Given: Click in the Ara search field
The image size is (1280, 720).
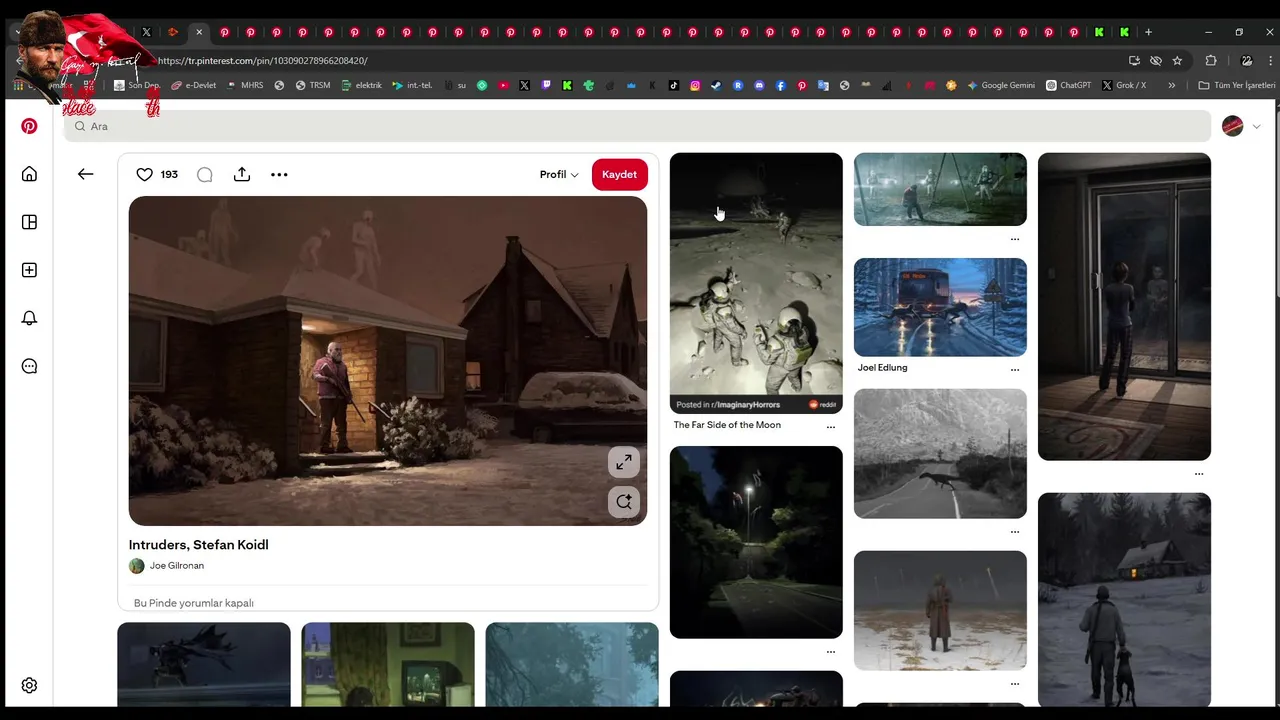Looking at the screenshot, I should click(638, 126).
